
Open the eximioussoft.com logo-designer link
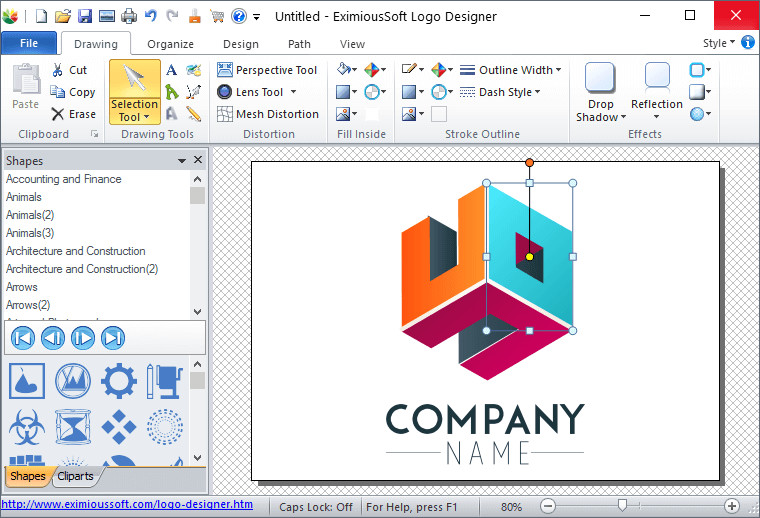127,505
